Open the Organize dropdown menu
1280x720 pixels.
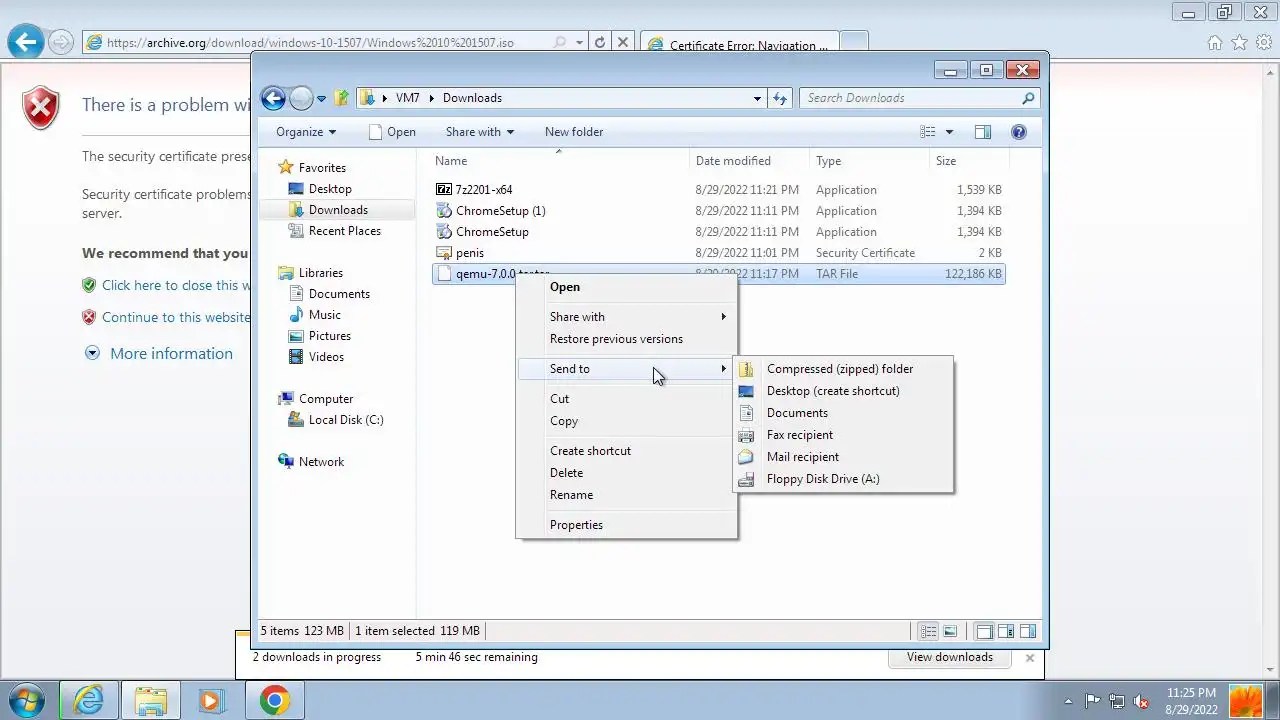tap(306, 132)
